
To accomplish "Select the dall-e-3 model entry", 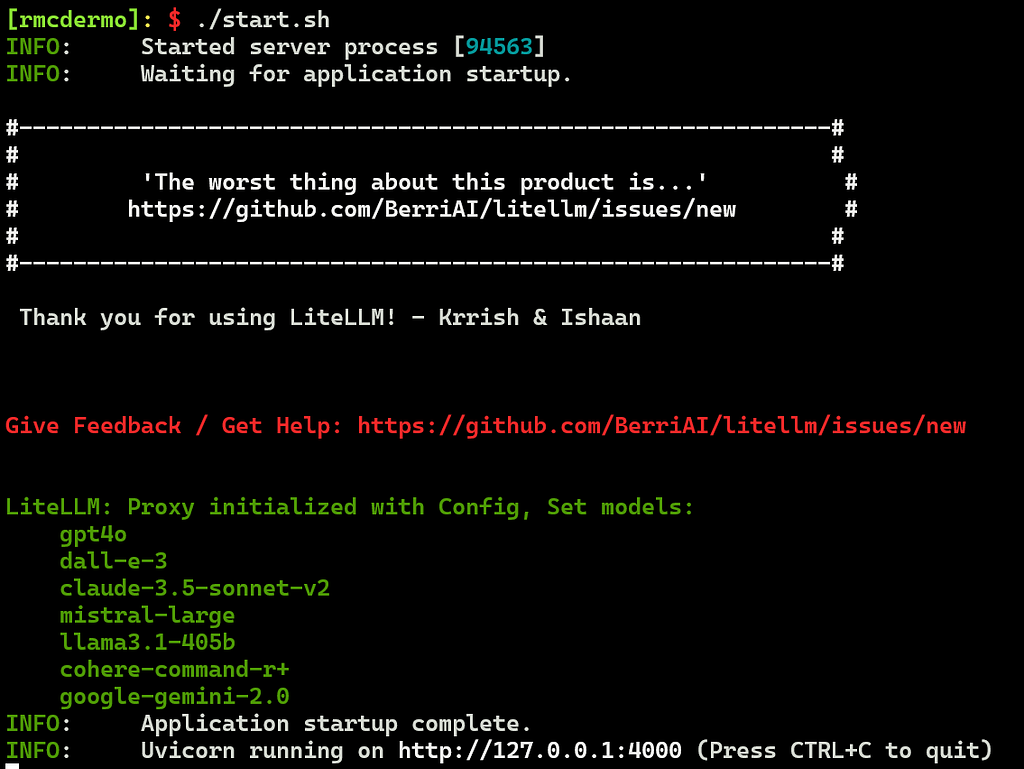I will point(114,561).
